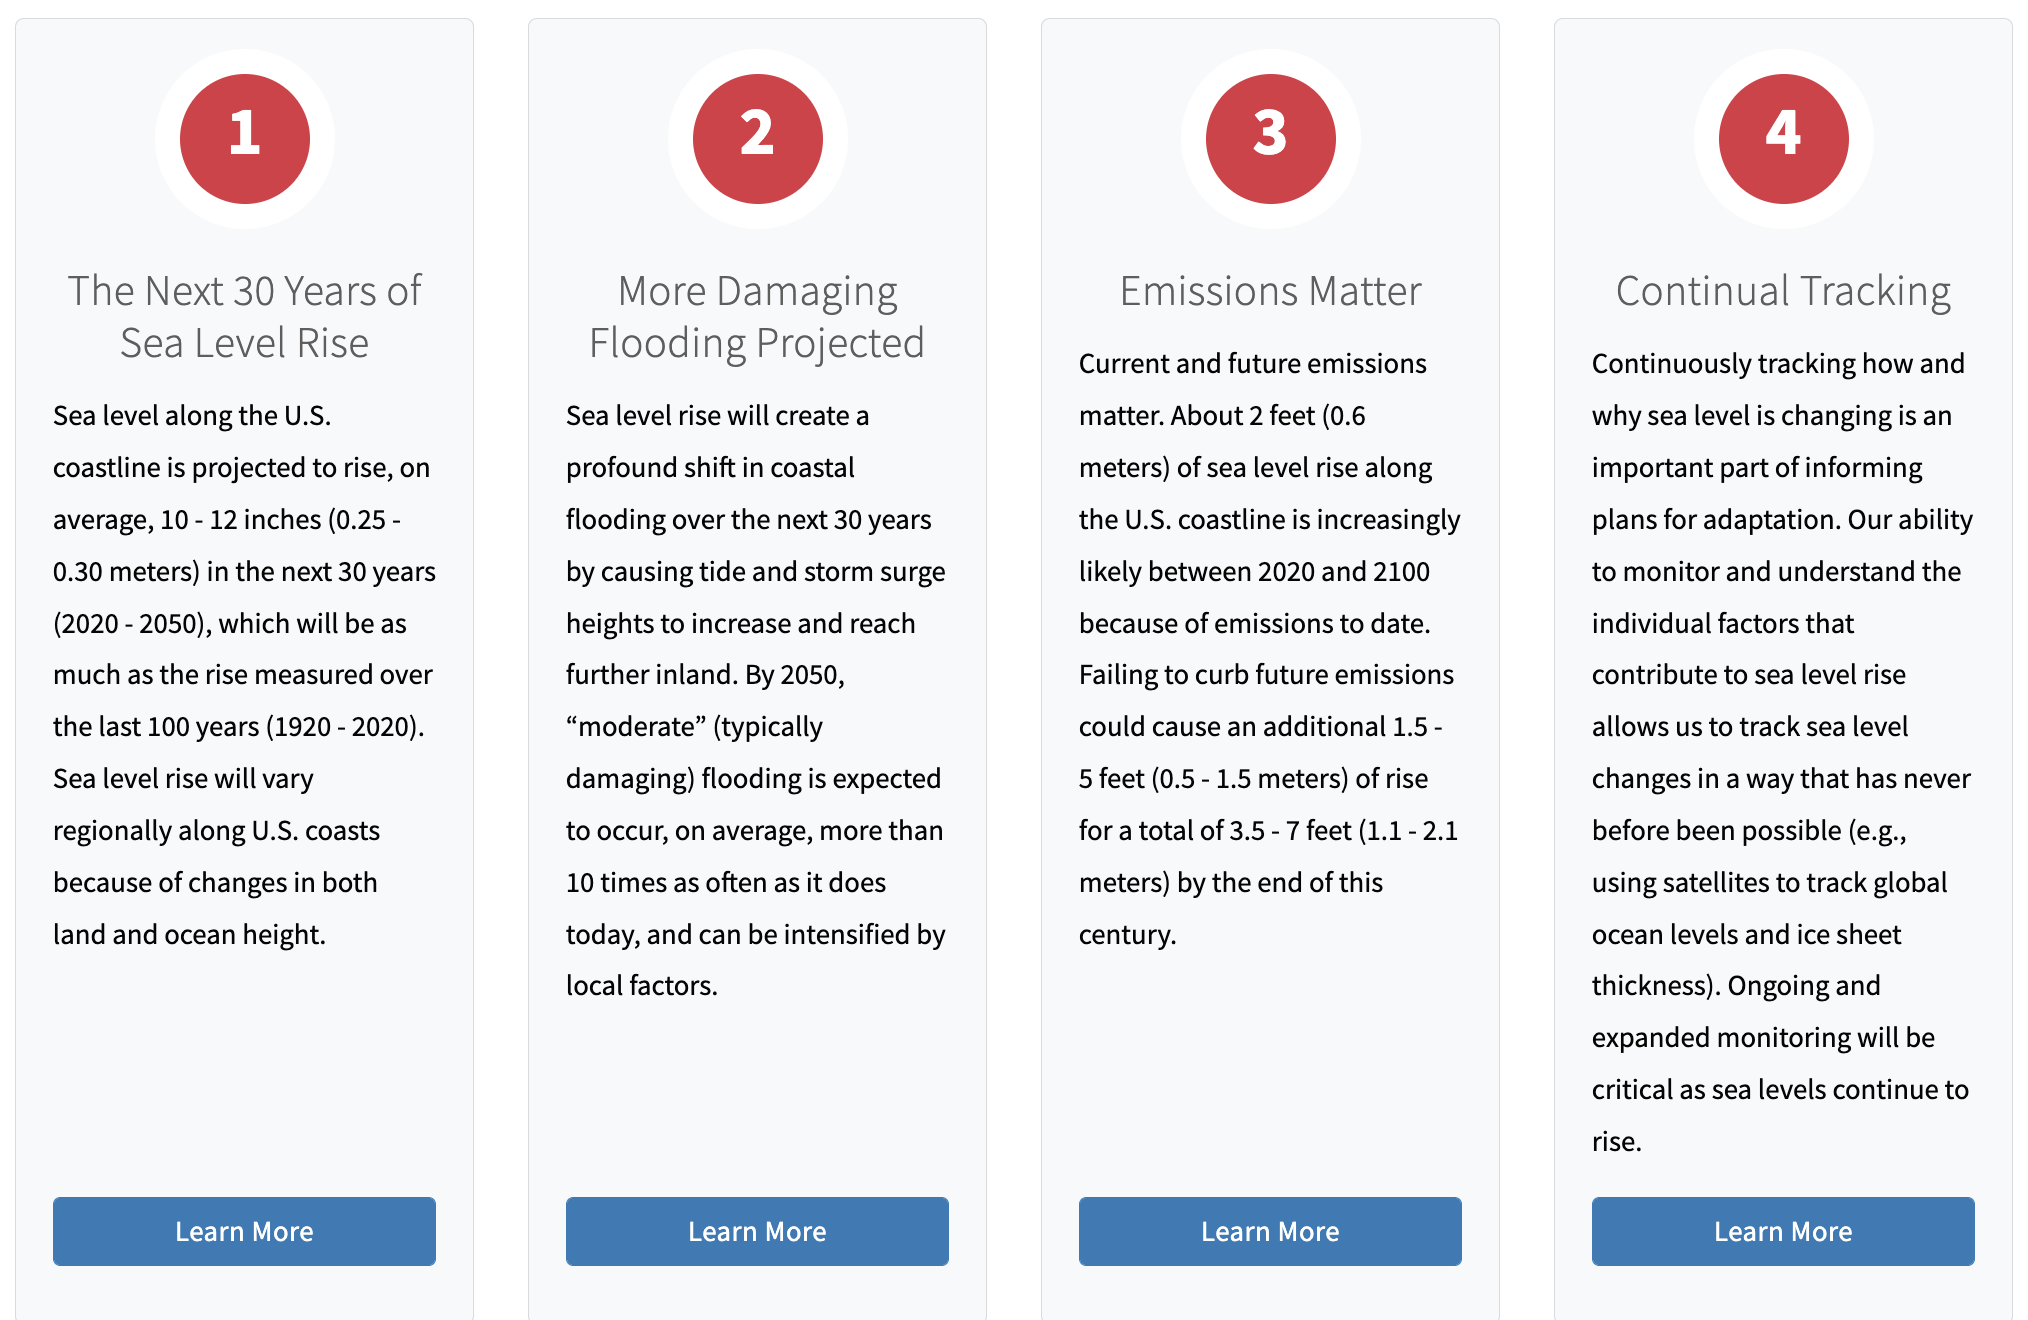Click the red number 2 circle icon
2028x1320 pixels.
pos(758,139)
